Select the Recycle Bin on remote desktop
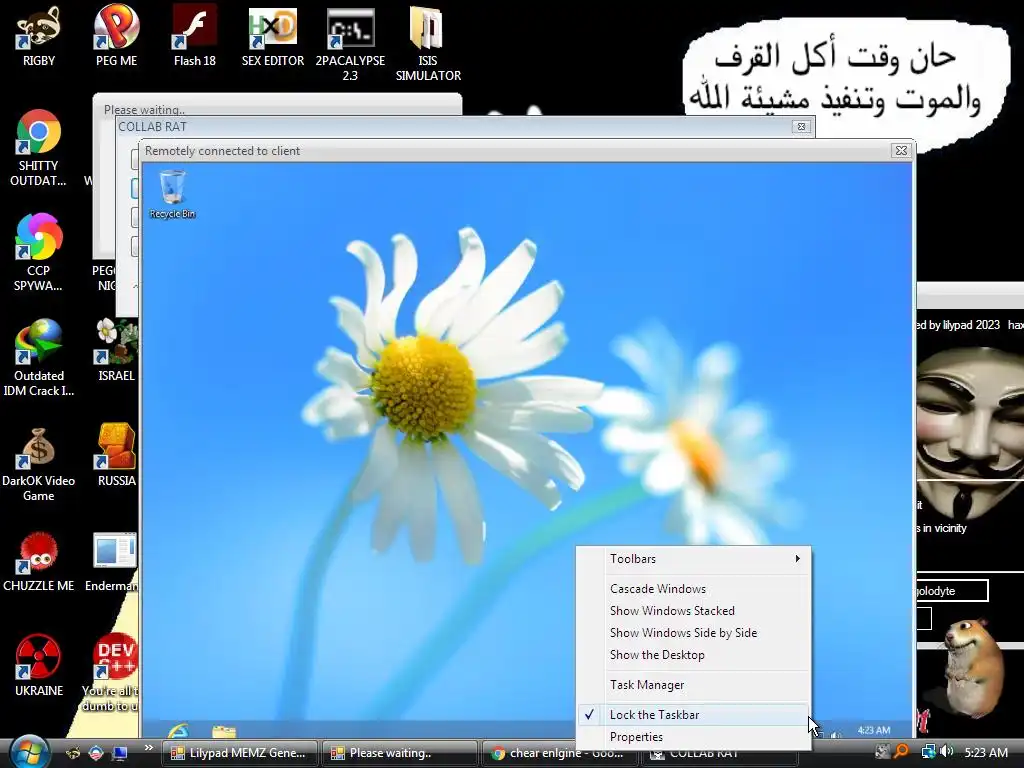Screen dimensions: 1024x768 point(172,194)
